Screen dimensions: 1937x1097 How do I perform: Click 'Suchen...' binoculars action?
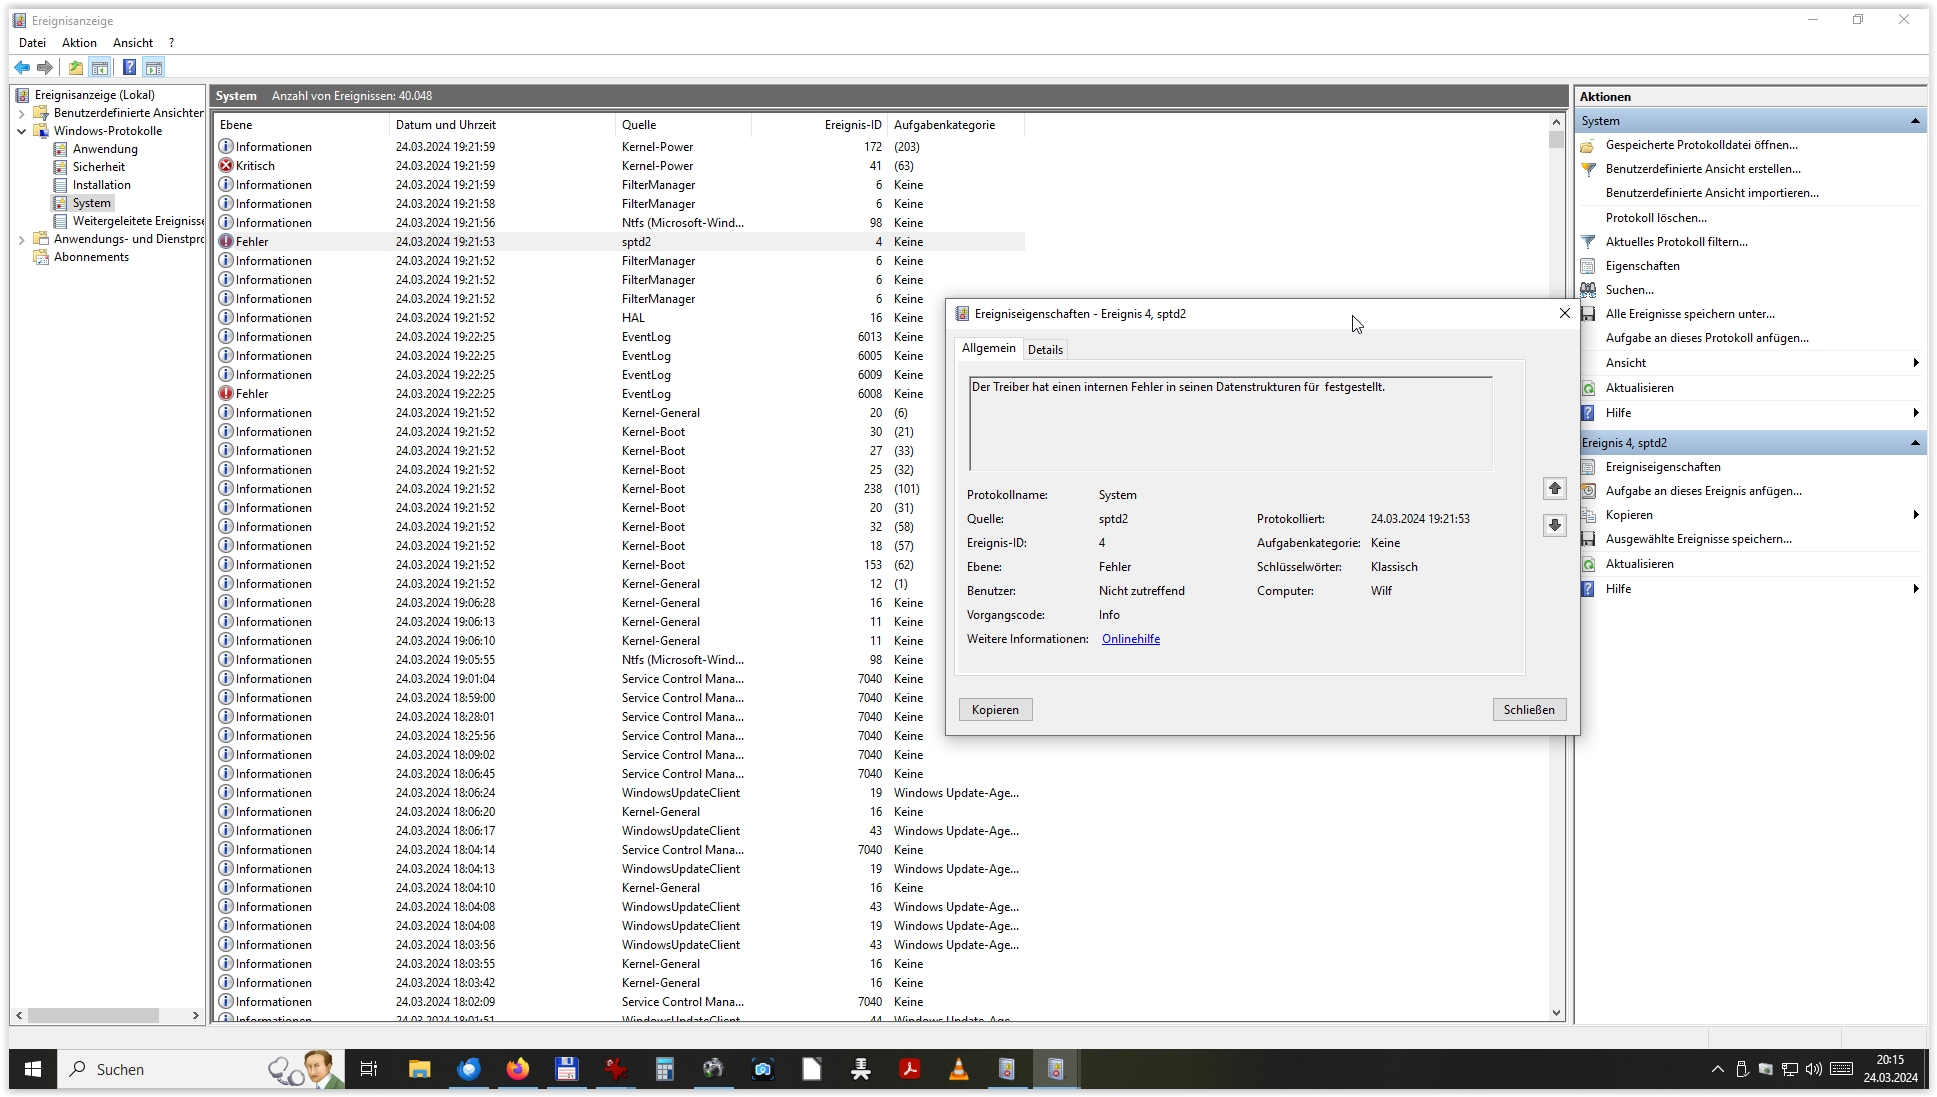point(1629,289)
